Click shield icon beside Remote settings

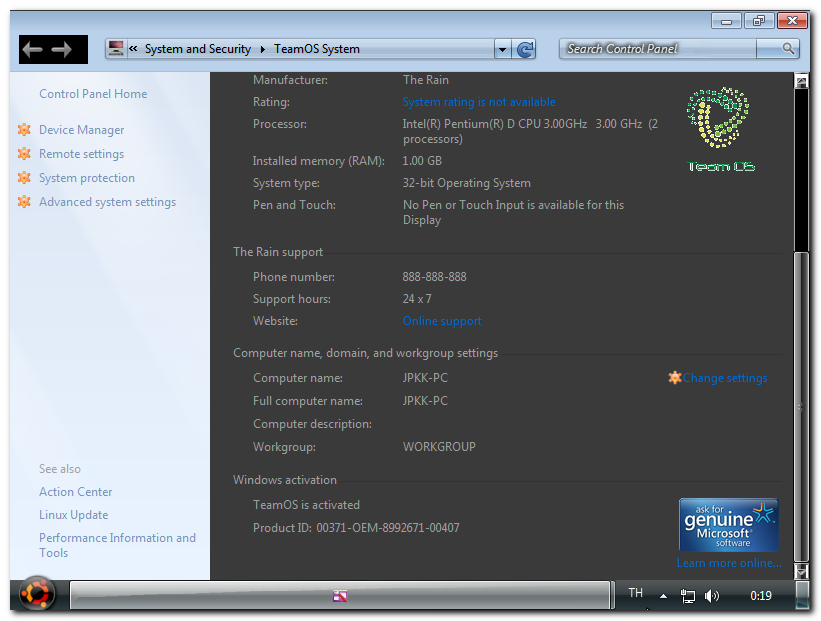click(x=24, y=153)
